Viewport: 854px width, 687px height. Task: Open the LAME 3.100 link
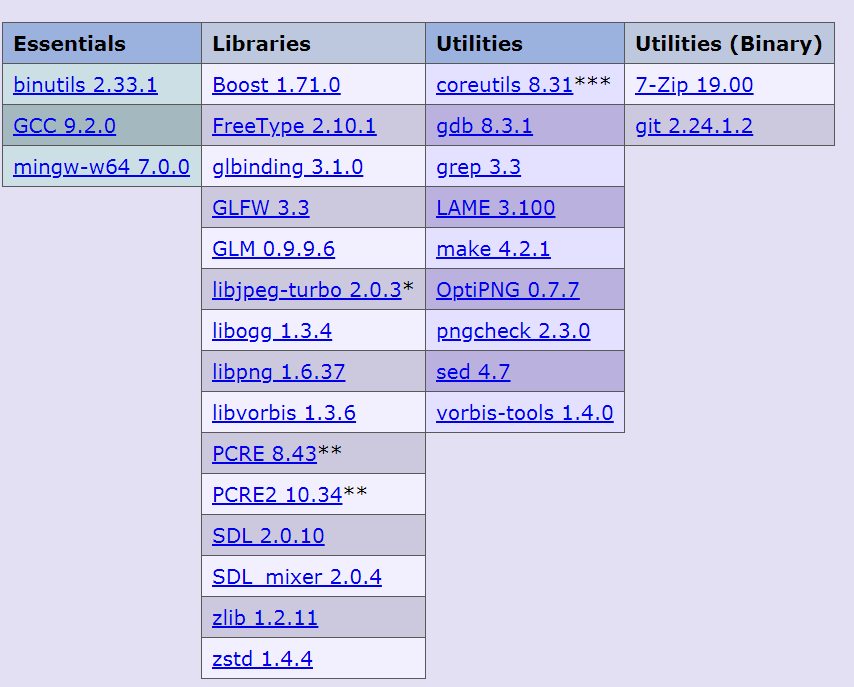[496, 208]
